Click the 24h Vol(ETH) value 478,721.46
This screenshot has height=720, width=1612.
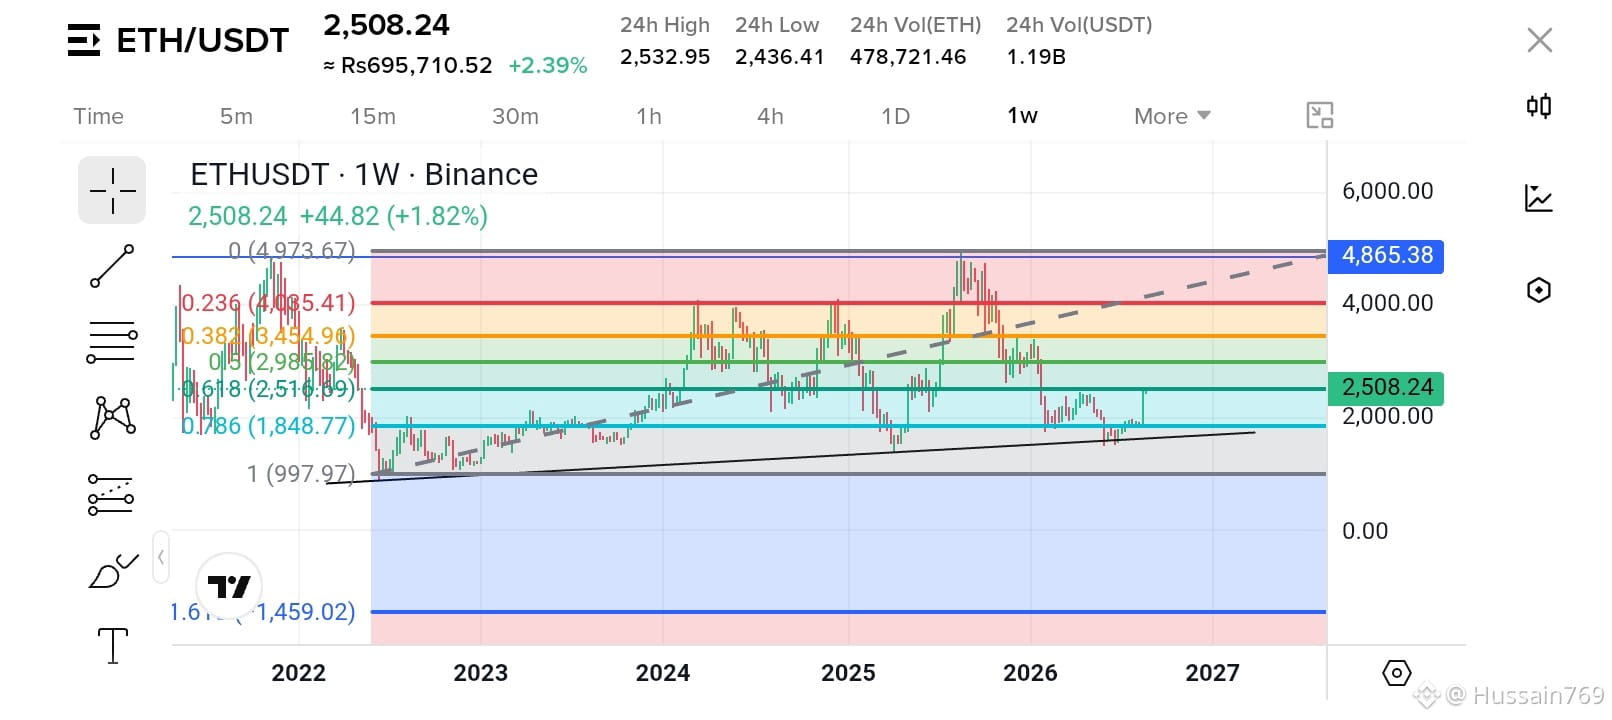pos(908,57)
